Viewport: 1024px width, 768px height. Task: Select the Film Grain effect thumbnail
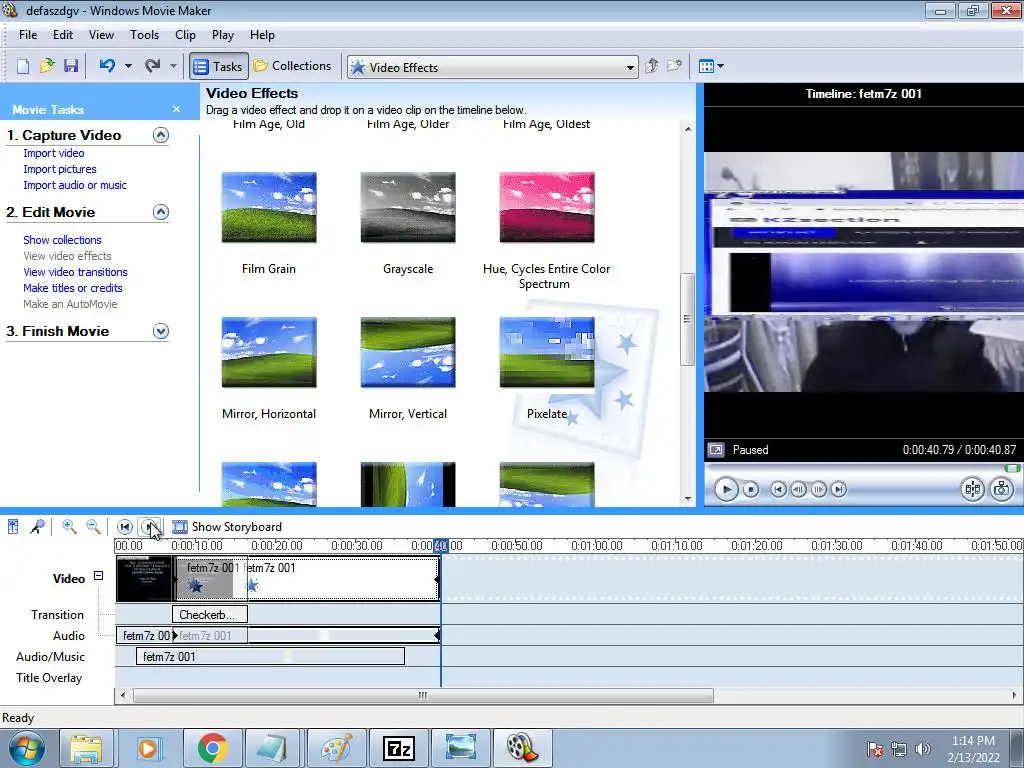point(269,208)
